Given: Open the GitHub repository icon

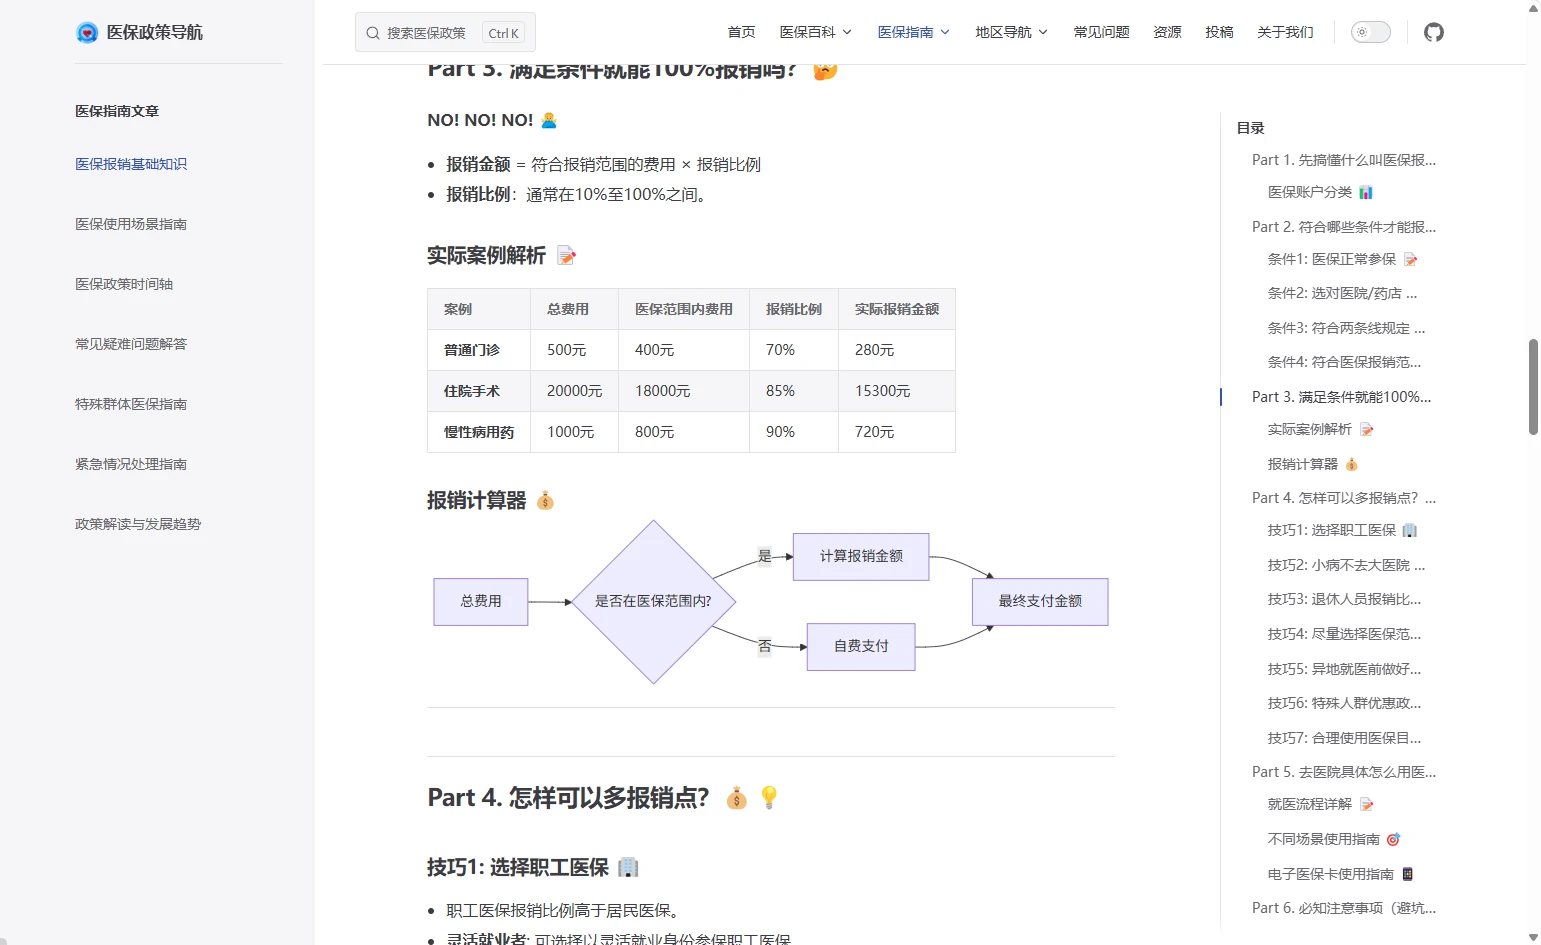Looking at the screenshot, I should [1433, 32].
